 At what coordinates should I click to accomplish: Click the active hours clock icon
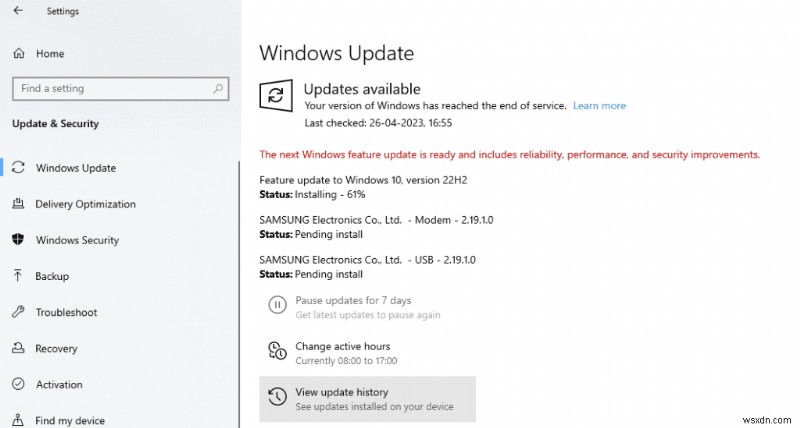[278, 351]
